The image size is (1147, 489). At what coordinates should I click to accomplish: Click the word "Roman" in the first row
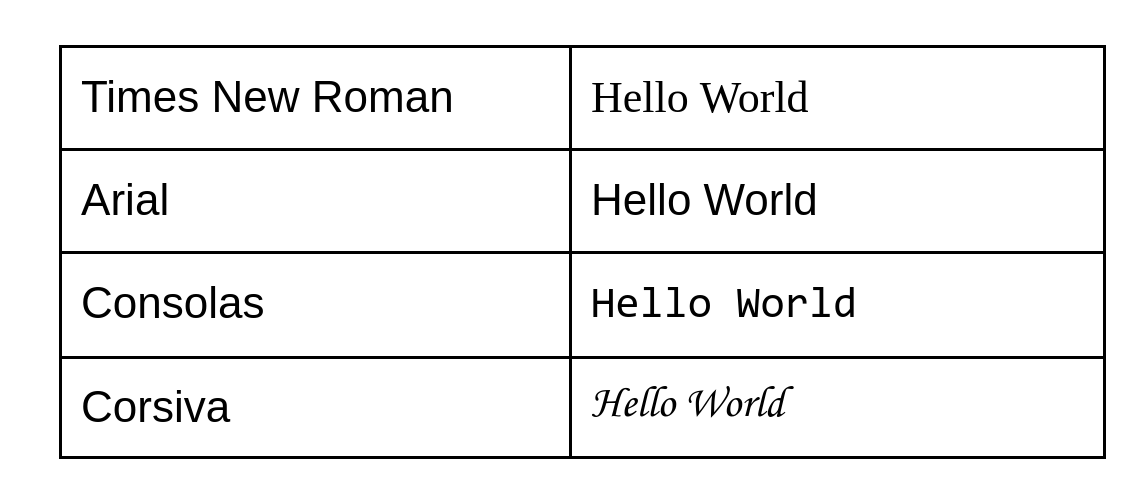pos(382,98)
